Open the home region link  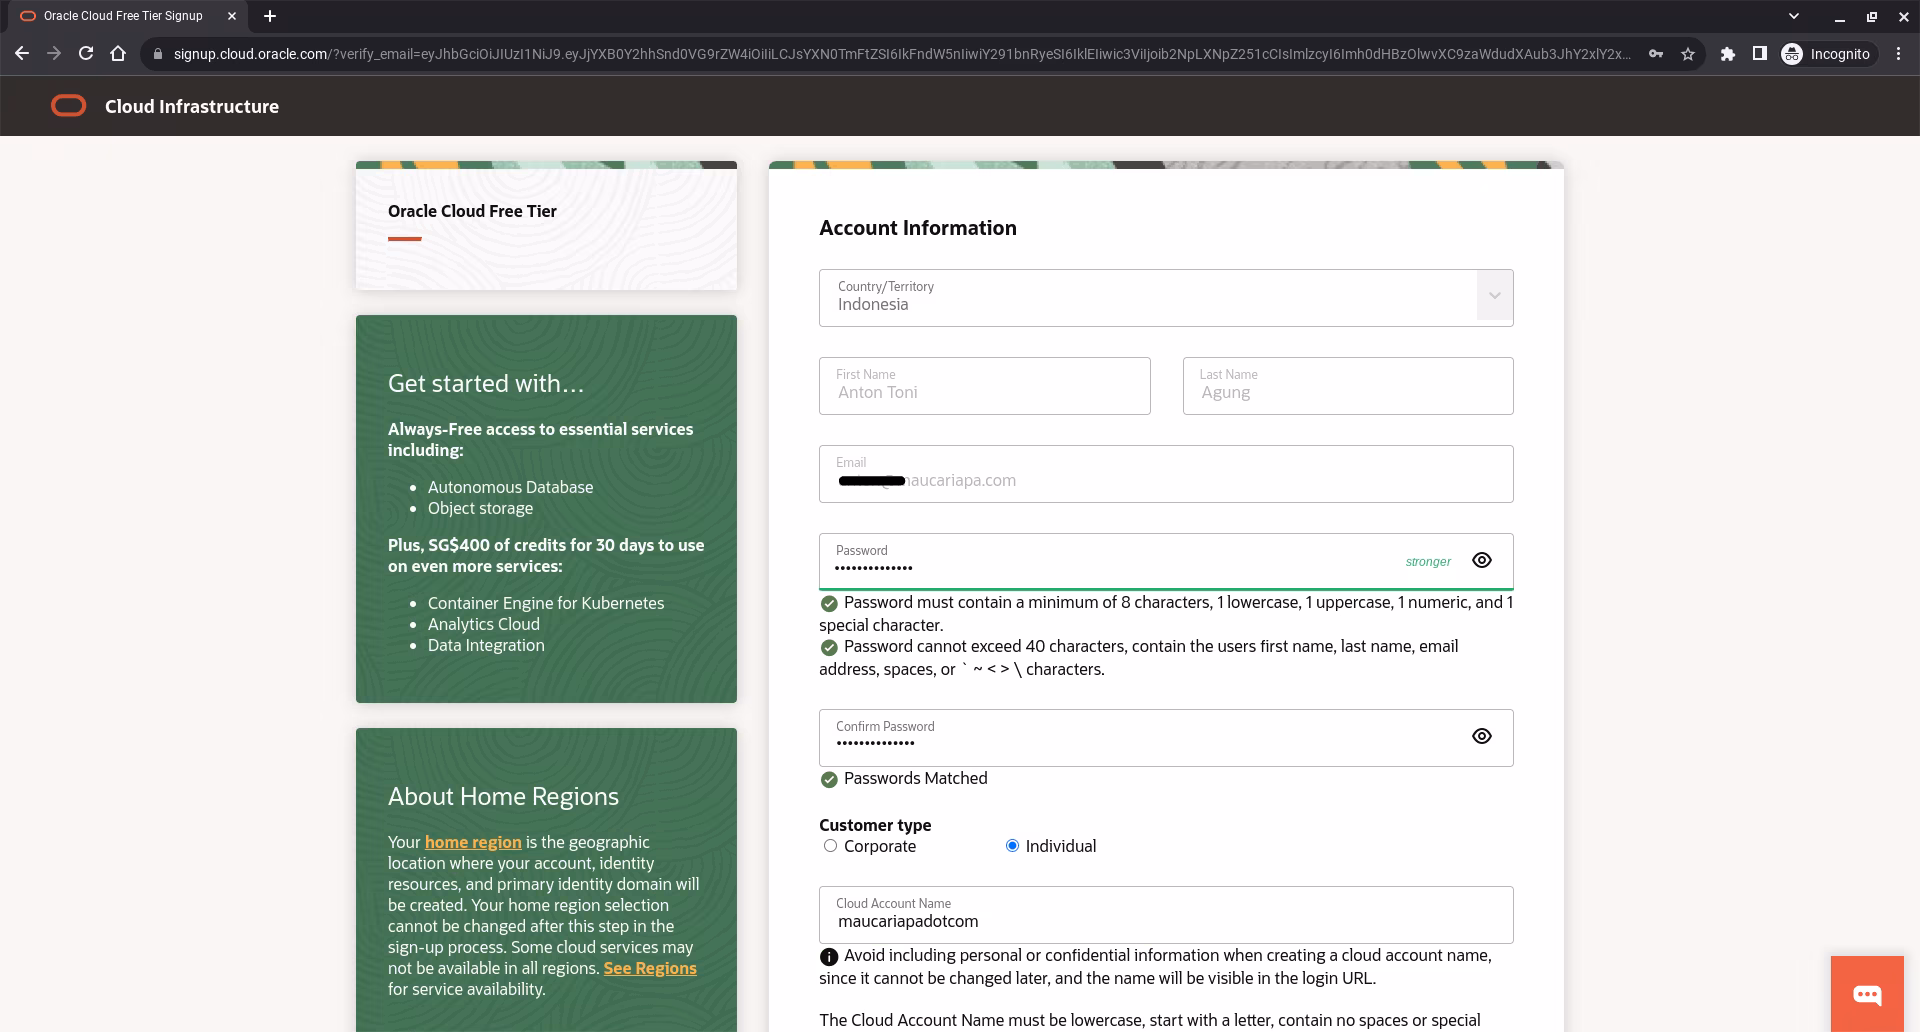pos(473,842)
